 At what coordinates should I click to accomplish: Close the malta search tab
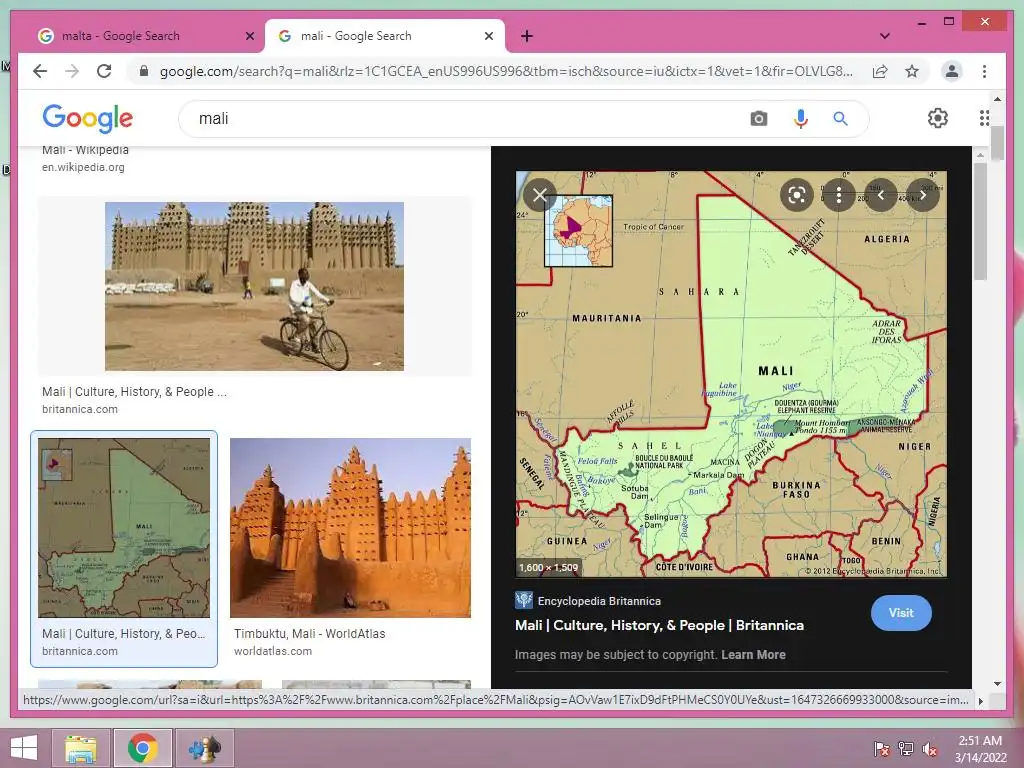point(249,37)
